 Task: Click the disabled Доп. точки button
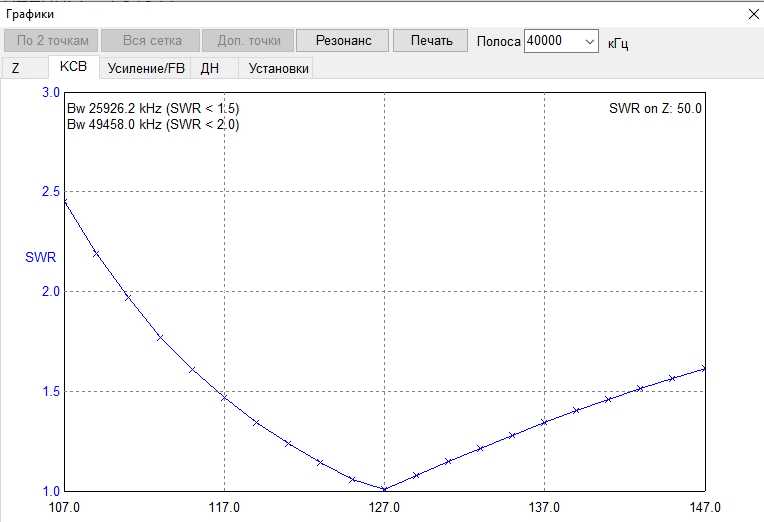click(248, 40)
